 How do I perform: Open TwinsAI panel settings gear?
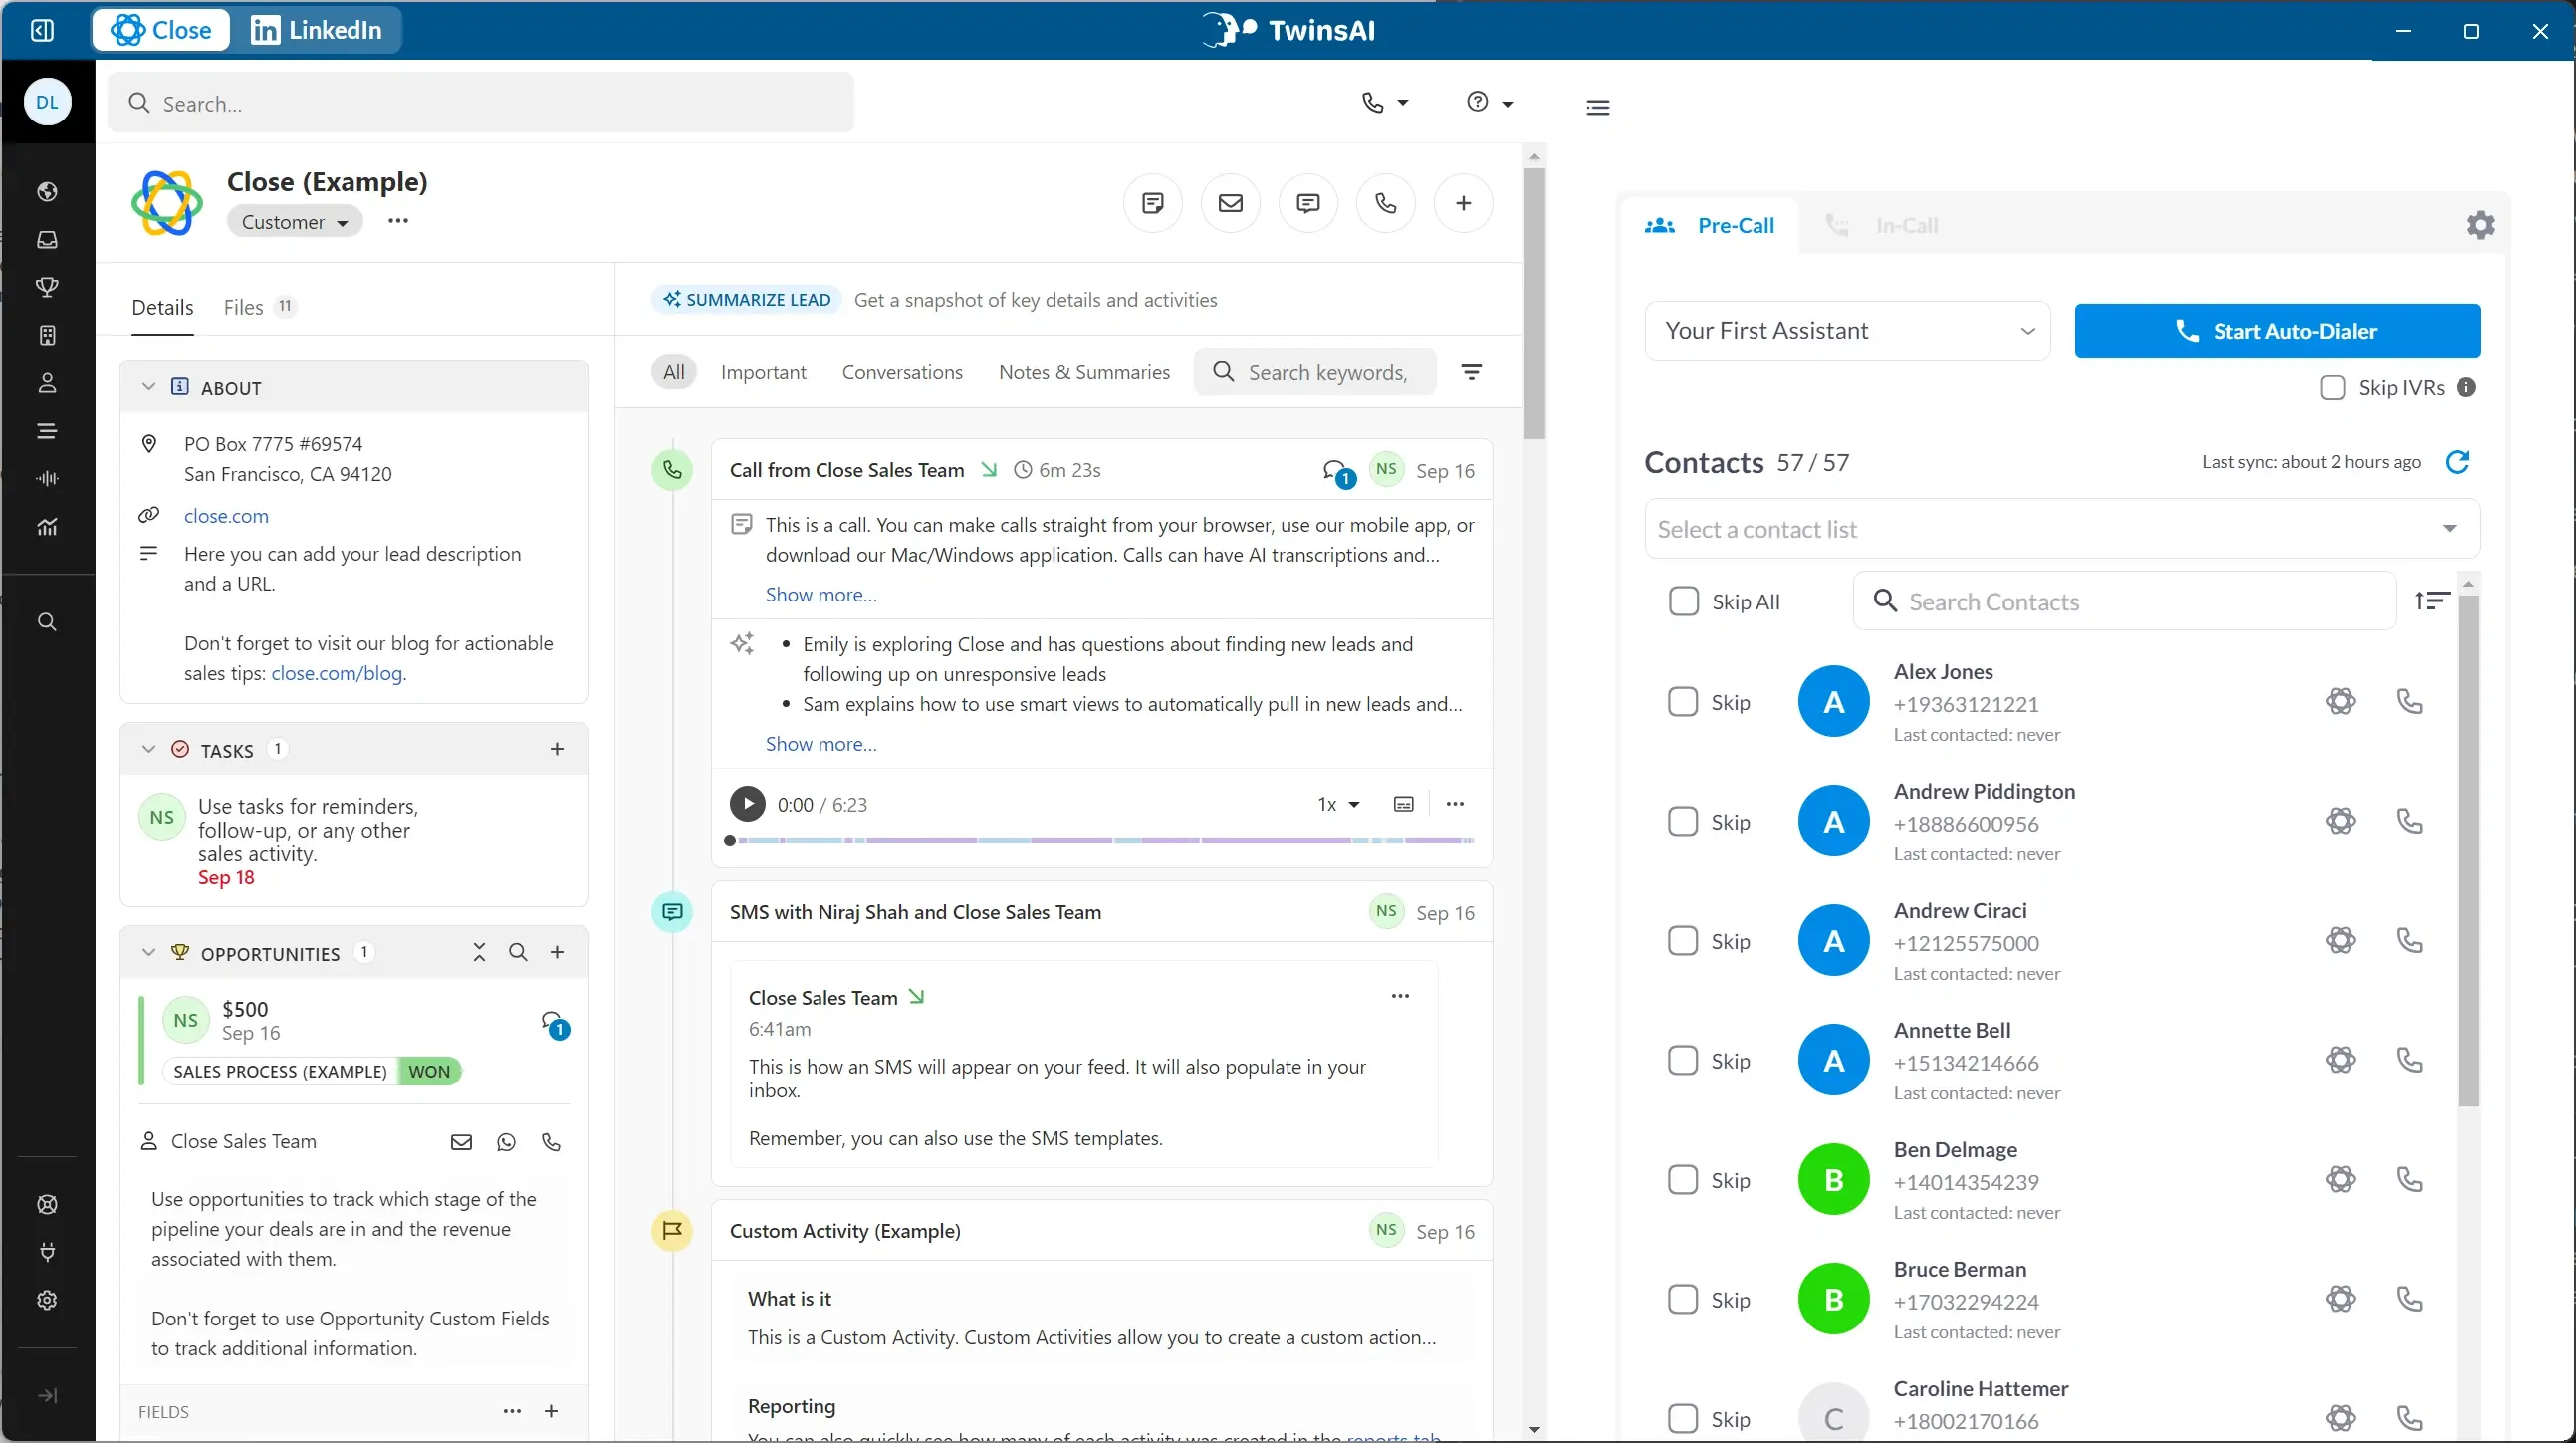pos(2480,225)
